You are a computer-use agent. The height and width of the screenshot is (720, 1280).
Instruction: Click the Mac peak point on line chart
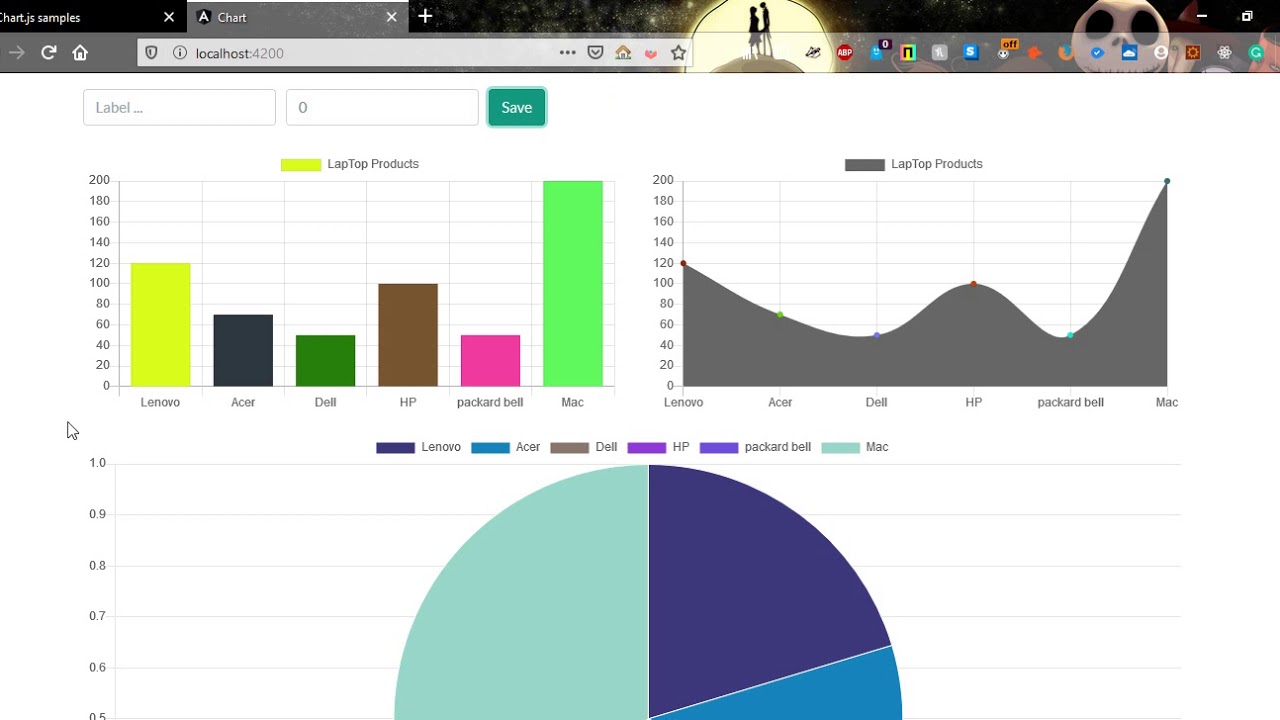(x=1167, y=181)
